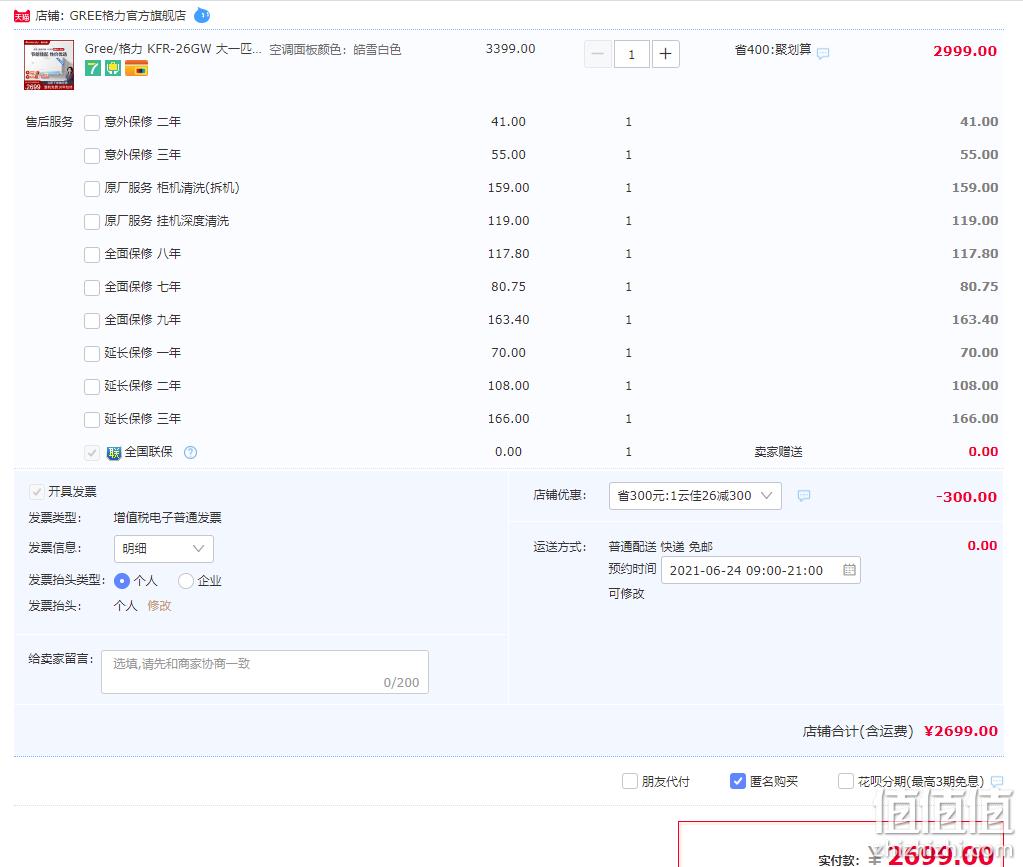Check 原厂服务 挂机深度清洗 option
This screenshot has height=867, width=1023.
pyautogui.click(x=92, y=222)
